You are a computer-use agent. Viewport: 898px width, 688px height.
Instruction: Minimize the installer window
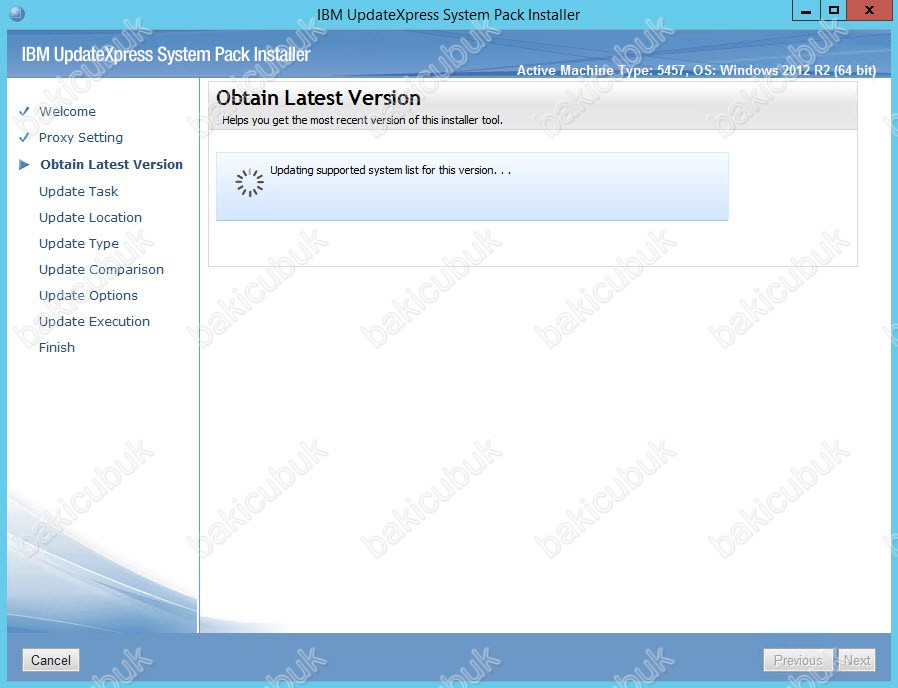tap(806, 11)
